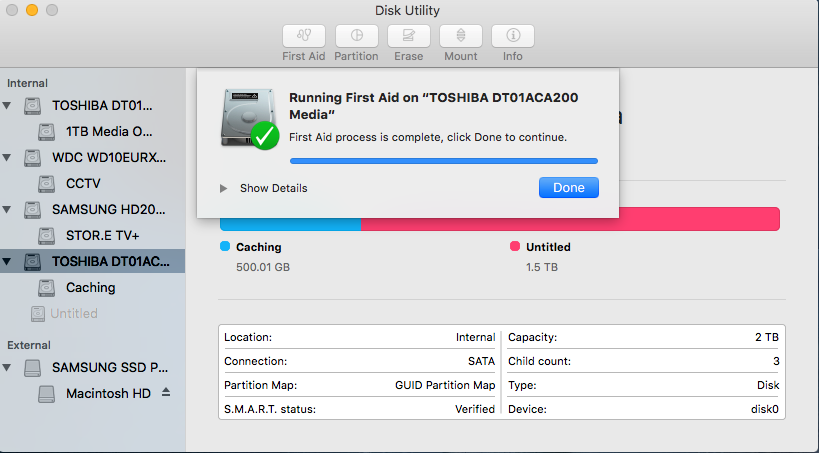Eject Macintosh HD with the eject icon
The width and height of the screenshot is (819, 453).
166,392
